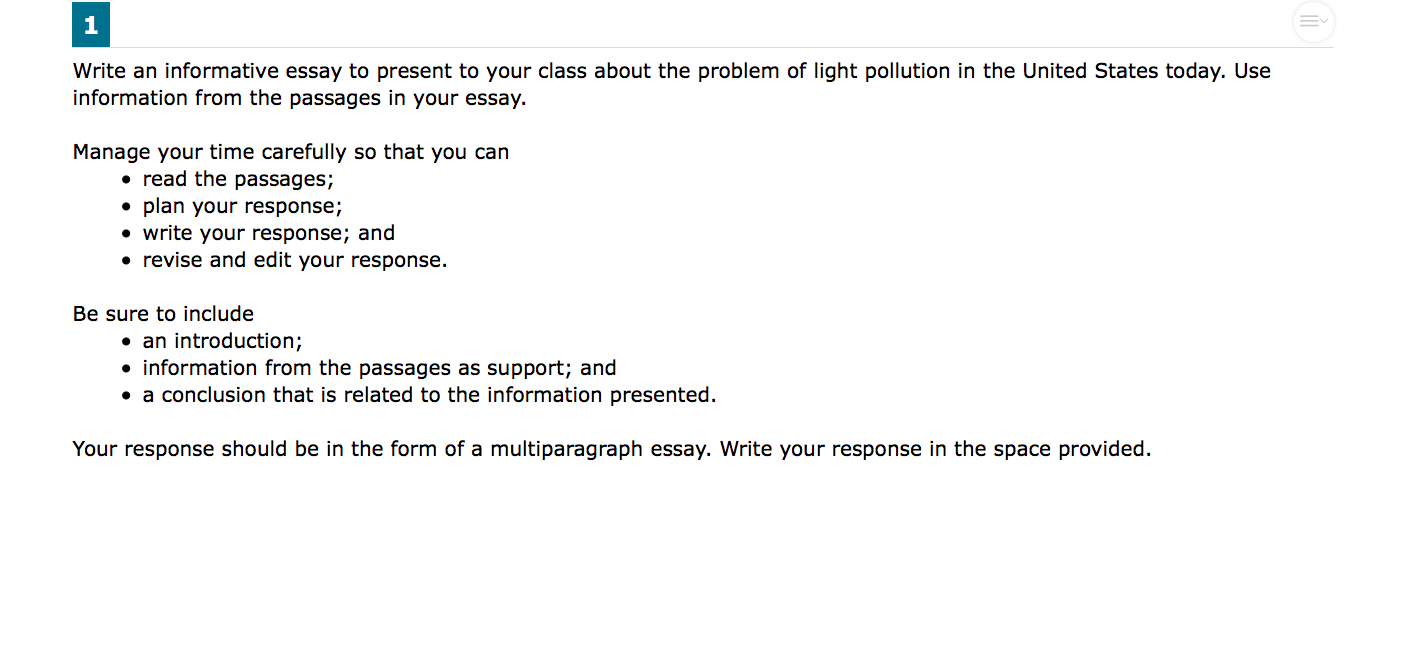Viewport: 1417px width, 654px height.
Task: Click 'revise and edit your response.' bullet
Action: click(295, 260)
